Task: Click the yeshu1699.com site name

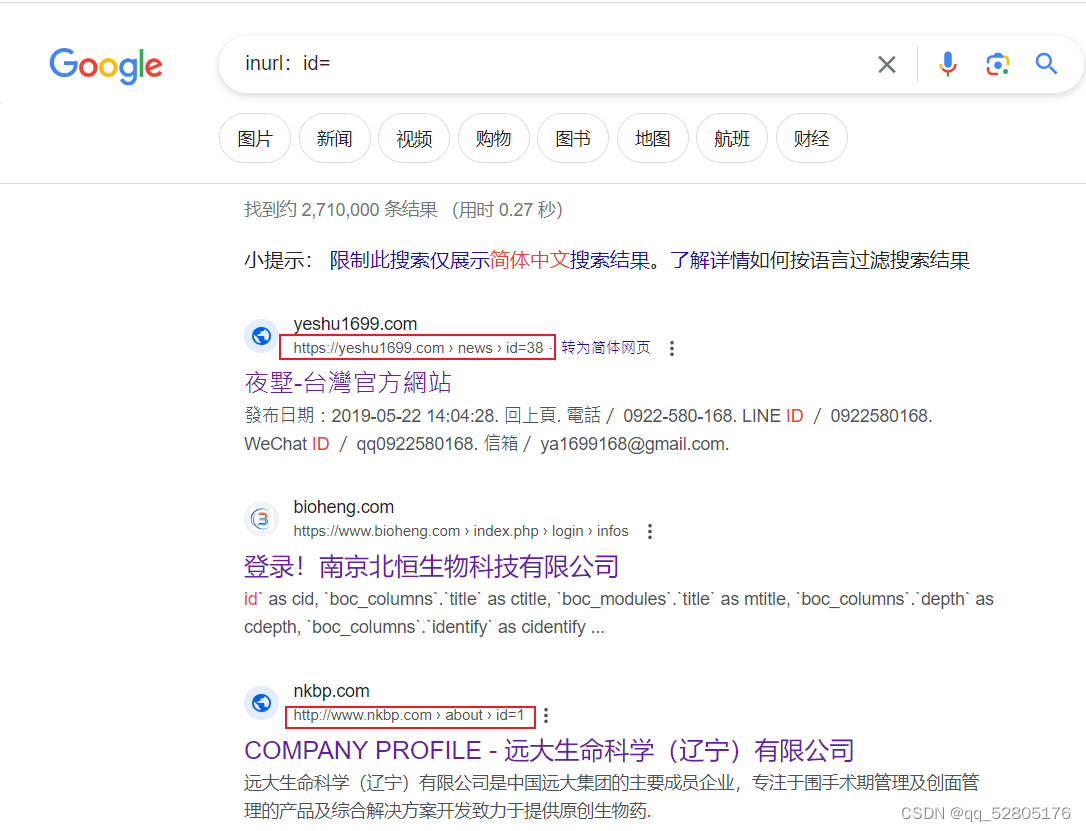Action: tap(355, 323)
